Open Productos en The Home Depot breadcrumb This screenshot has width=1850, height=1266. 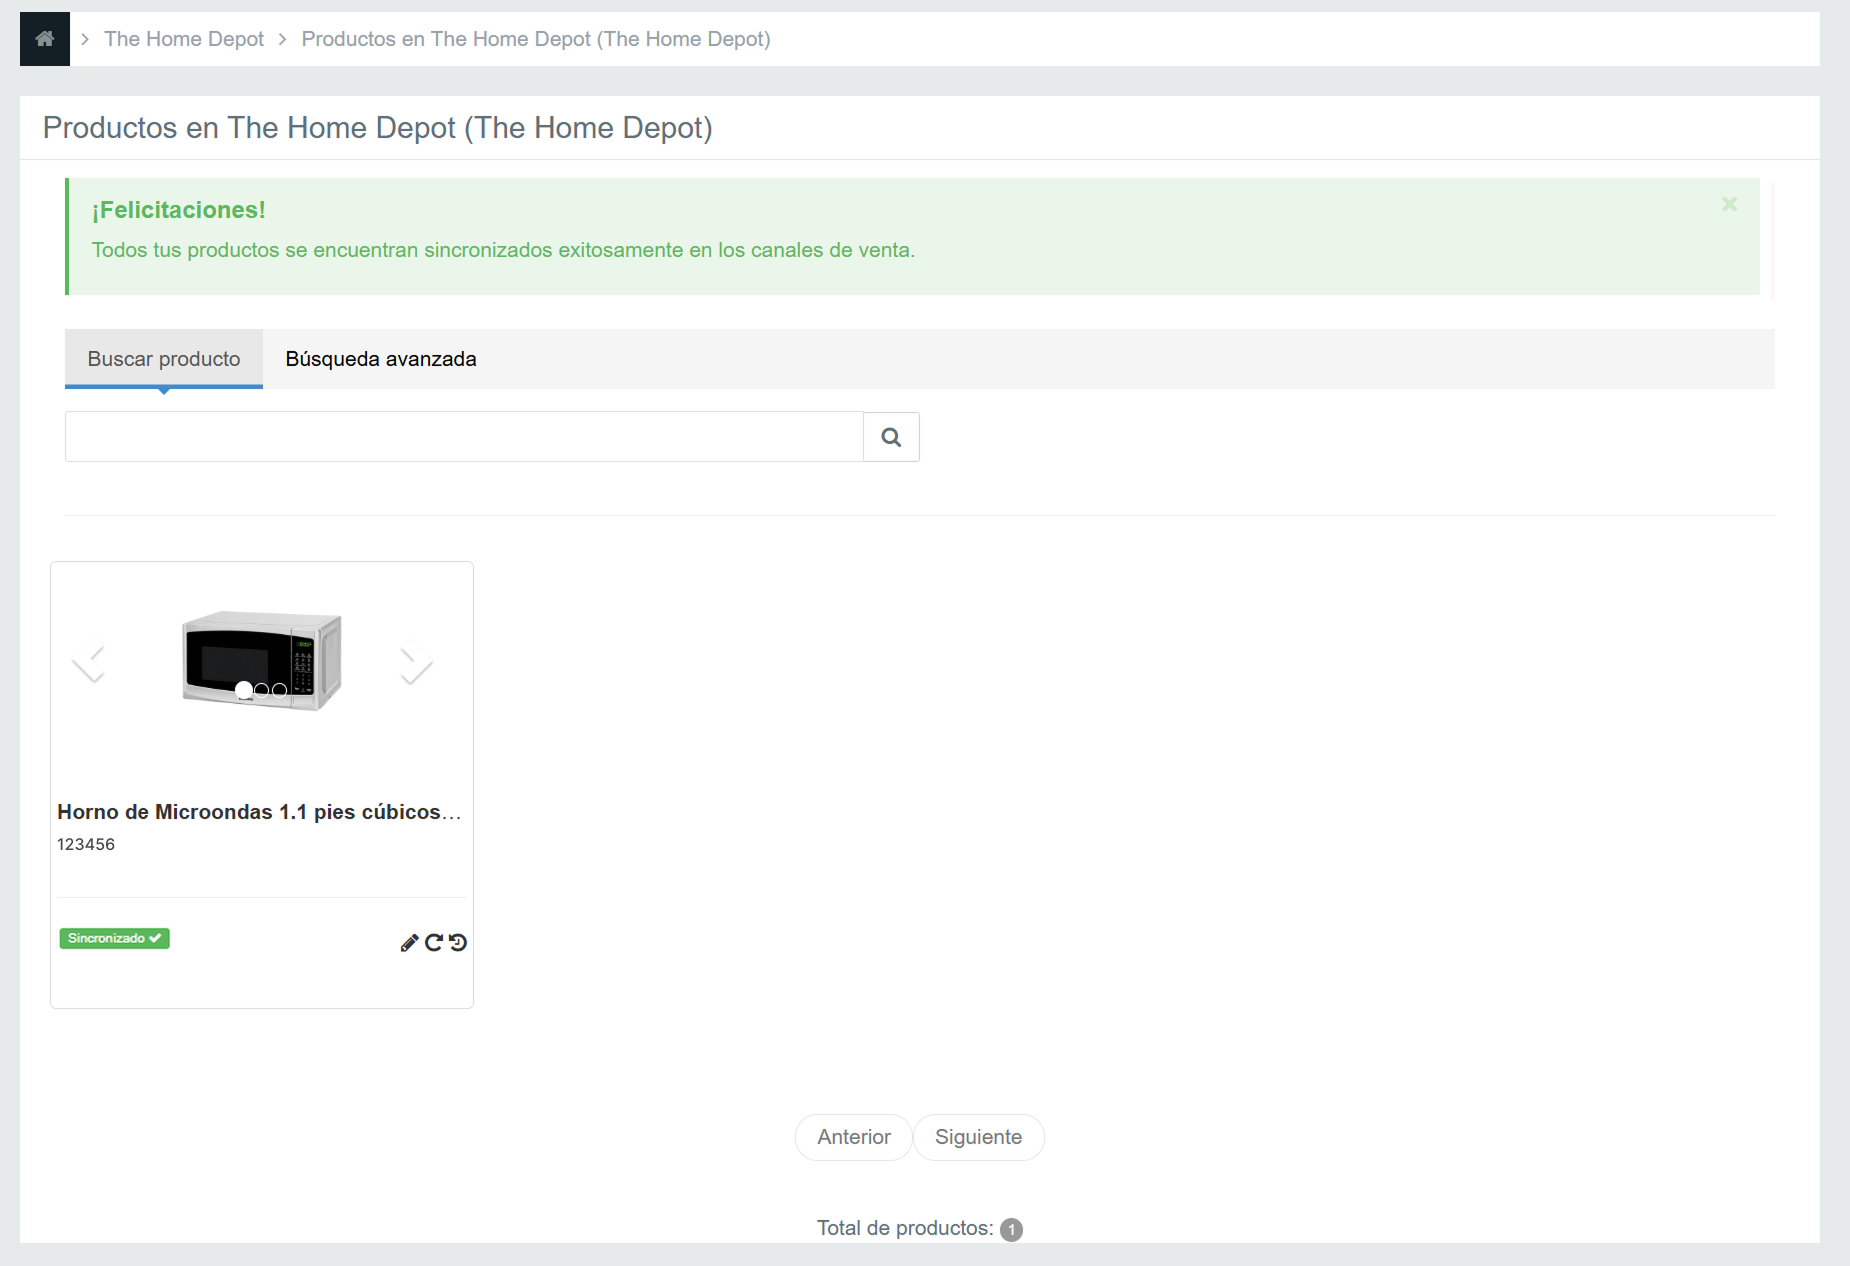(x=536, y=39)
